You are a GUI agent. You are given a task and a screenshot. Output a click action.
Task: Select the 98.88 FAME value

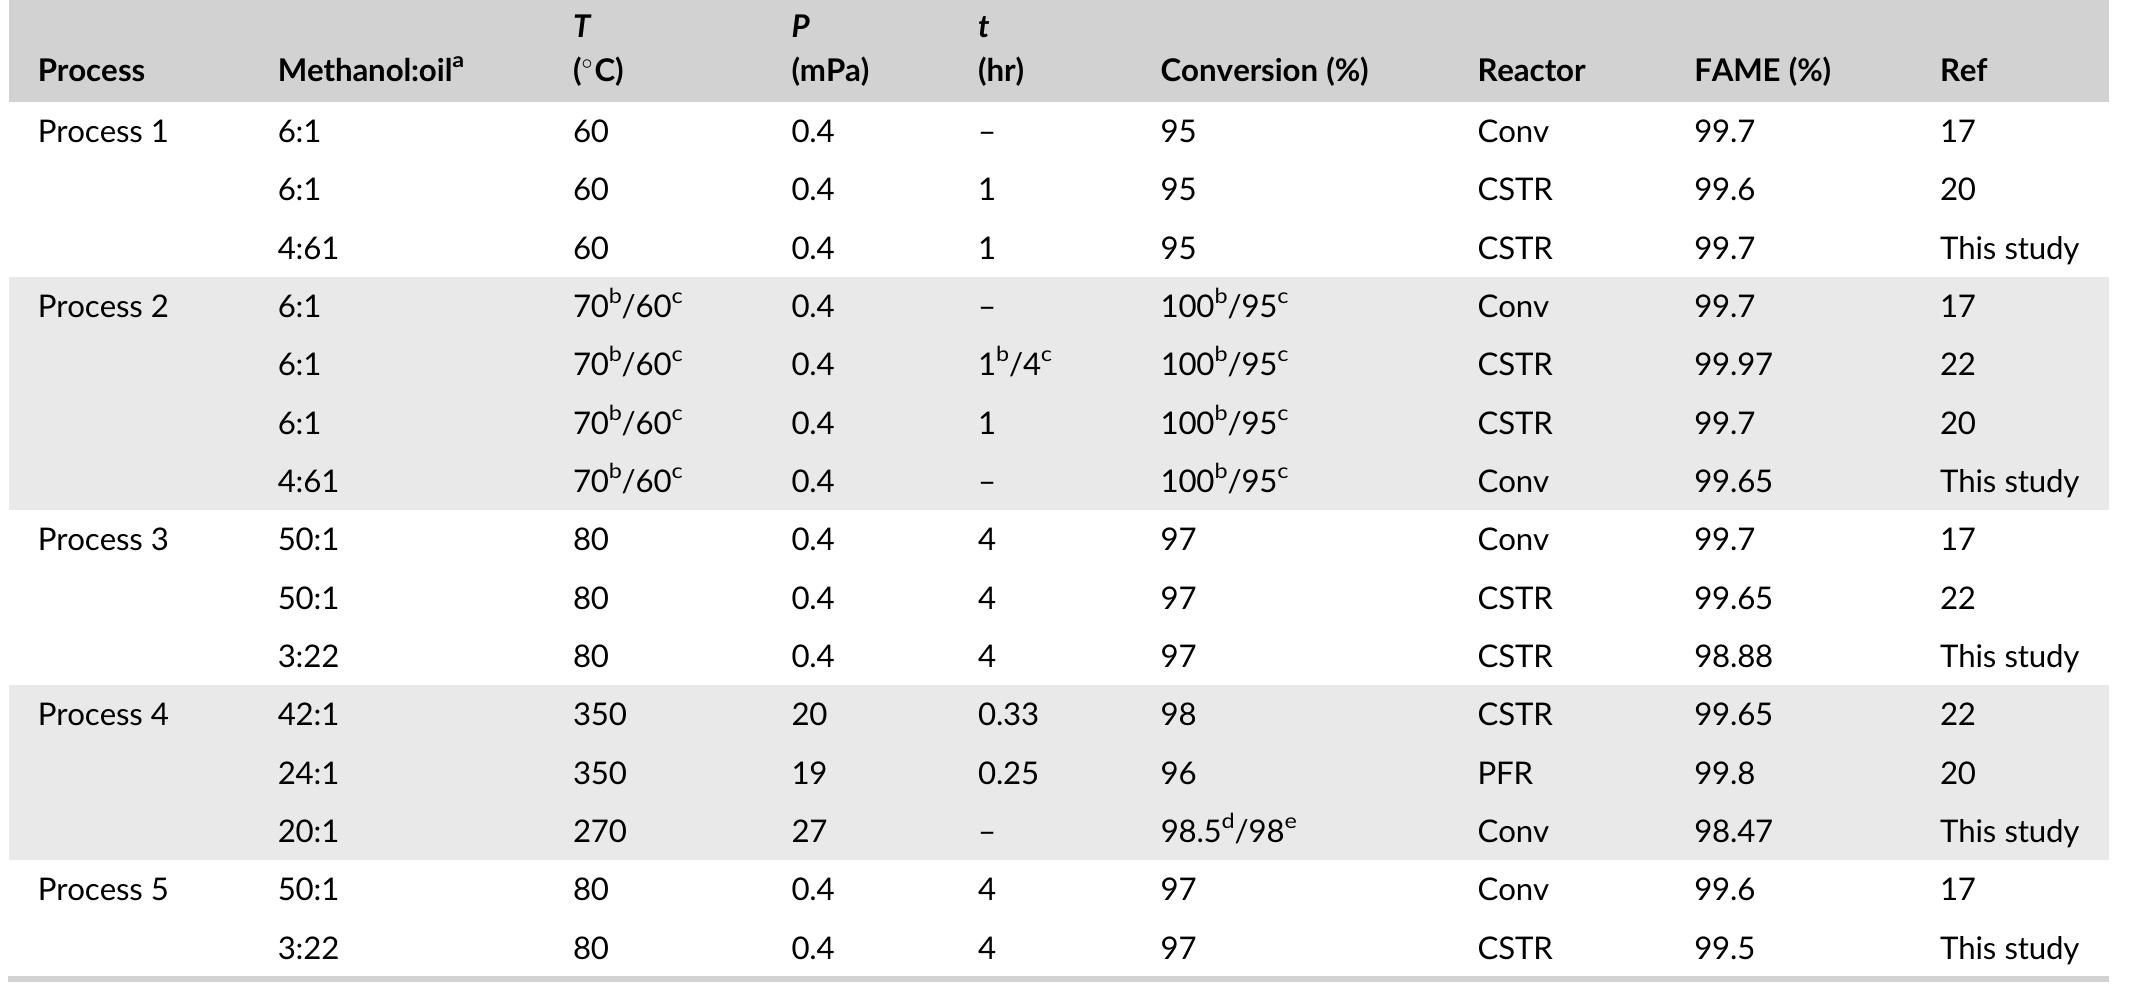(x=1733, y=657)
